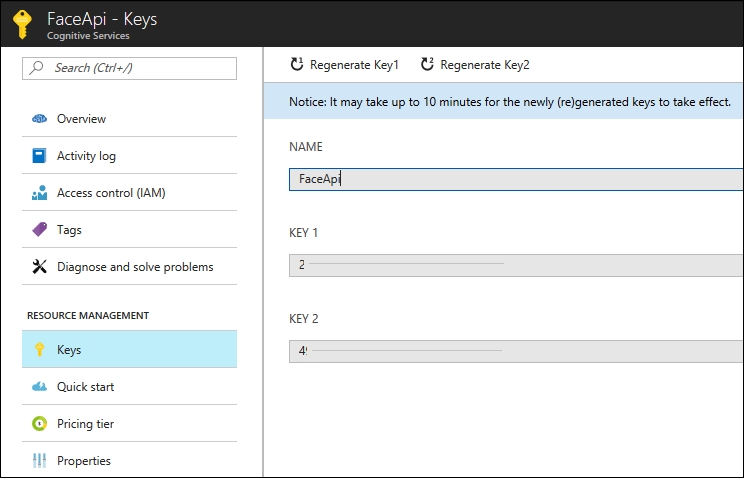The height and width of the screenshot is (478, 744).
Task: Click the Pricing tier green icon
Action: pyautogui.click(x=40, y=424)
